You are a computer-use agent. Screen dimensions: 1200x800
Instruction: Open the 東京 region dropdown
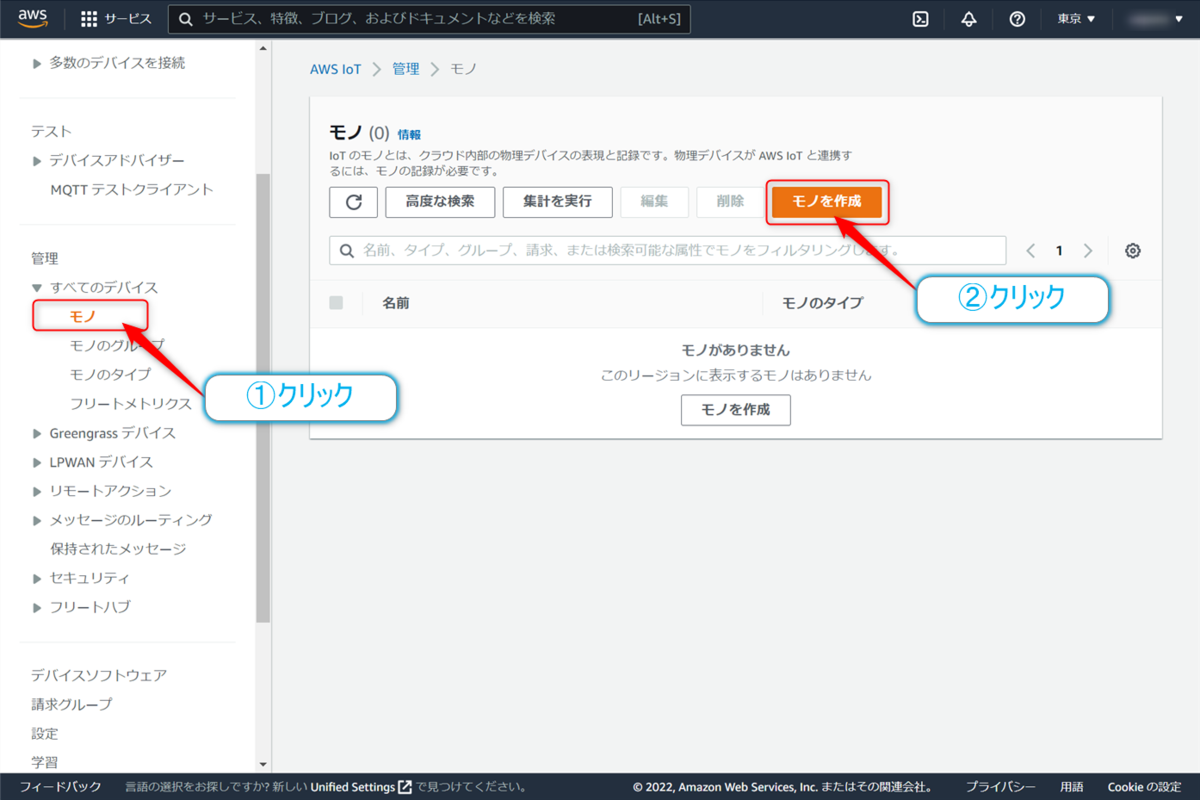pyautogui.click(x=1077, y=19)
